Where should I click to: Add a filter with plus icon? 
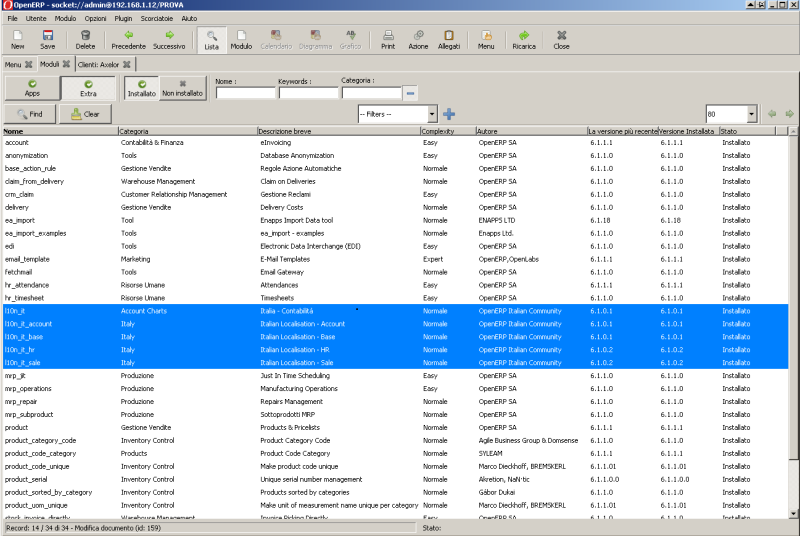click(449, 114)
